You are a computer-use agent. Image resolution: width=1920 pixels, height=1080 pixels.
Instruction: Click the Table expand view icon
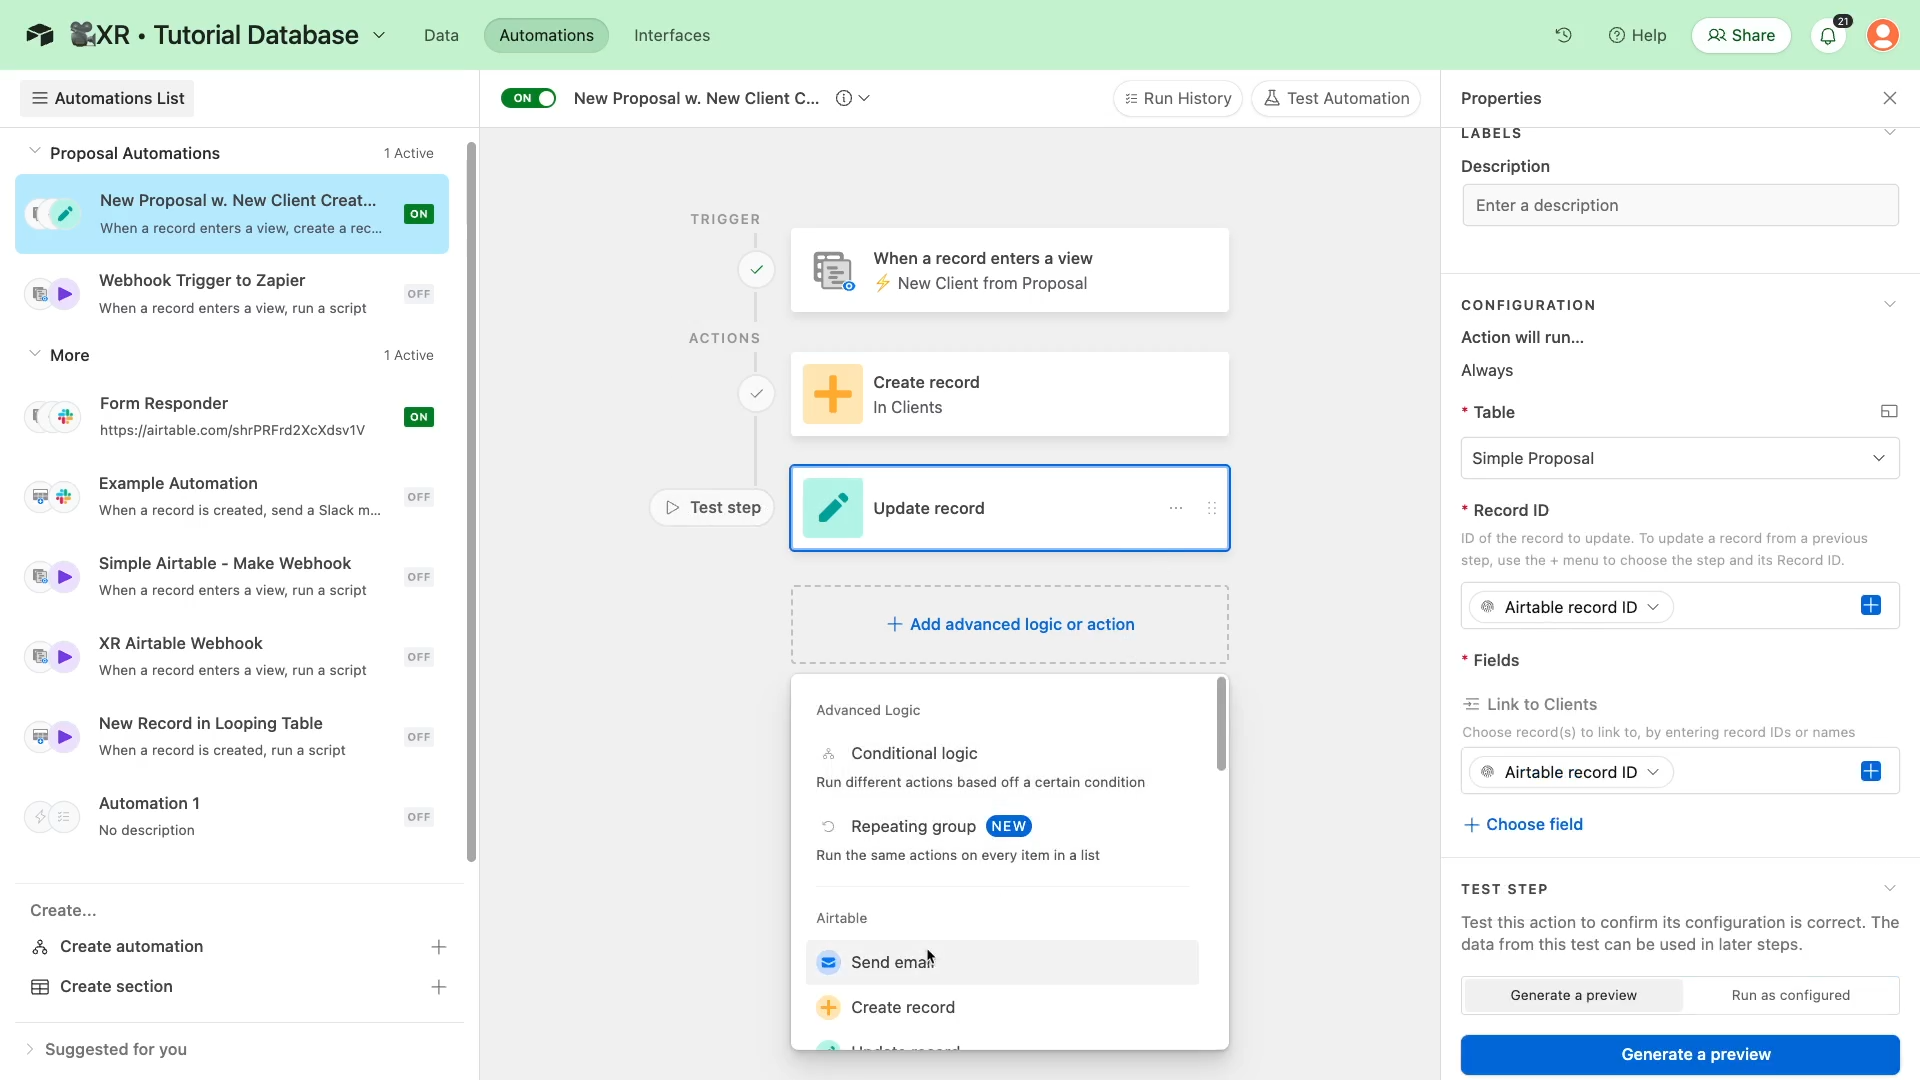(x=1889, y=411)
